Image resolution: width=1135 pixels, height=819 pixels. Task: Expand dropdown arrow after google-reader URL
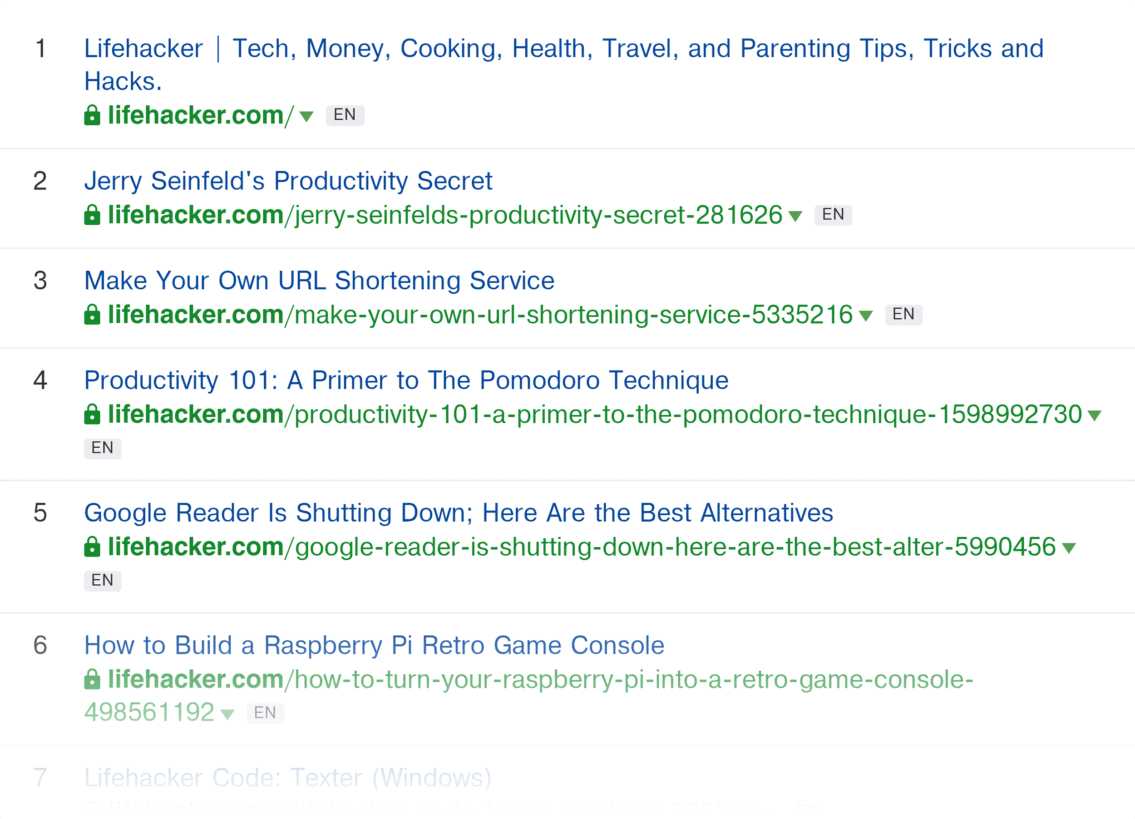pos(1068,548)
